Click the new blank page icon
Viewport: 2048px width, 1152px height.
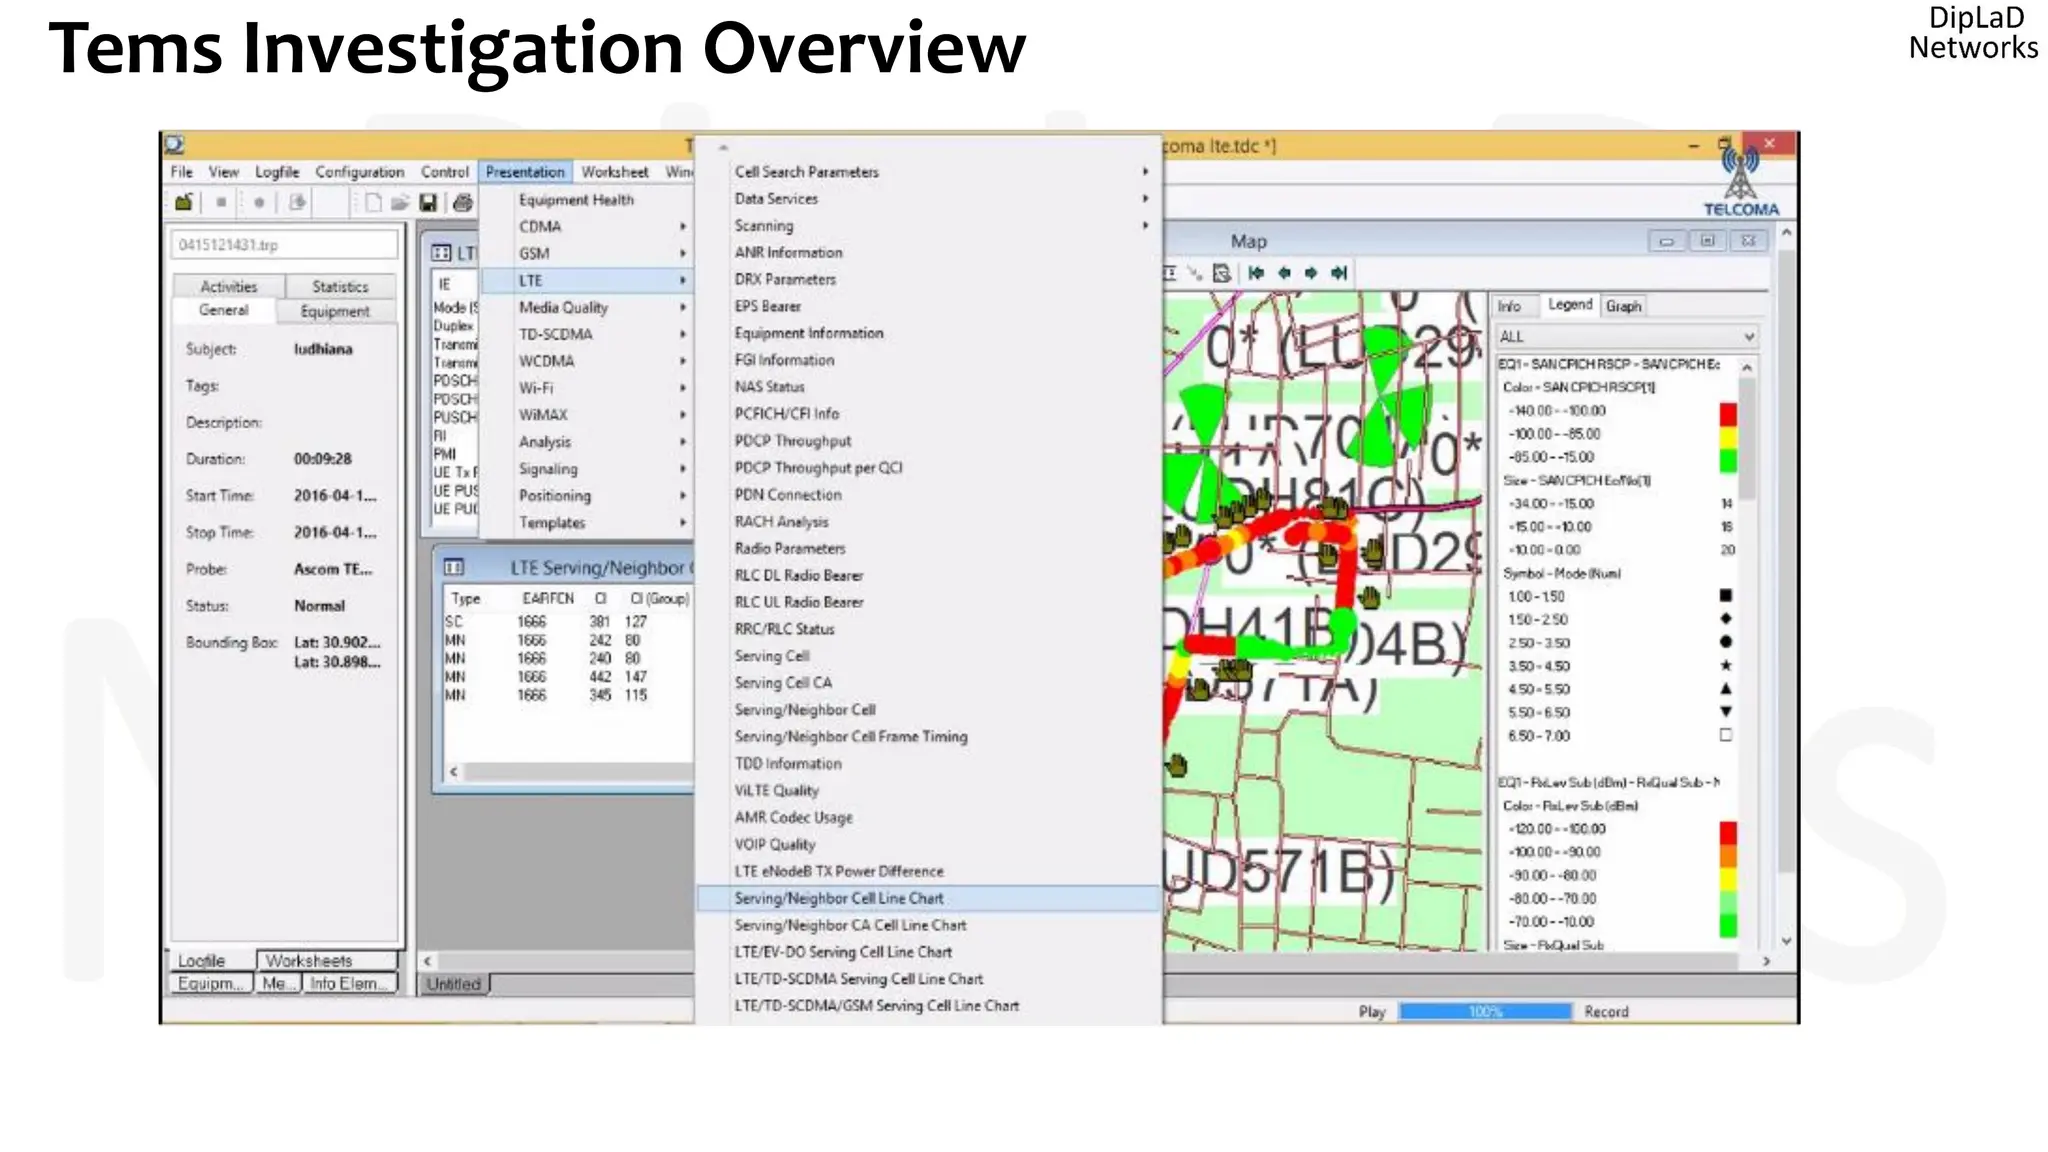pyautogui.click(x=372, y=203)
